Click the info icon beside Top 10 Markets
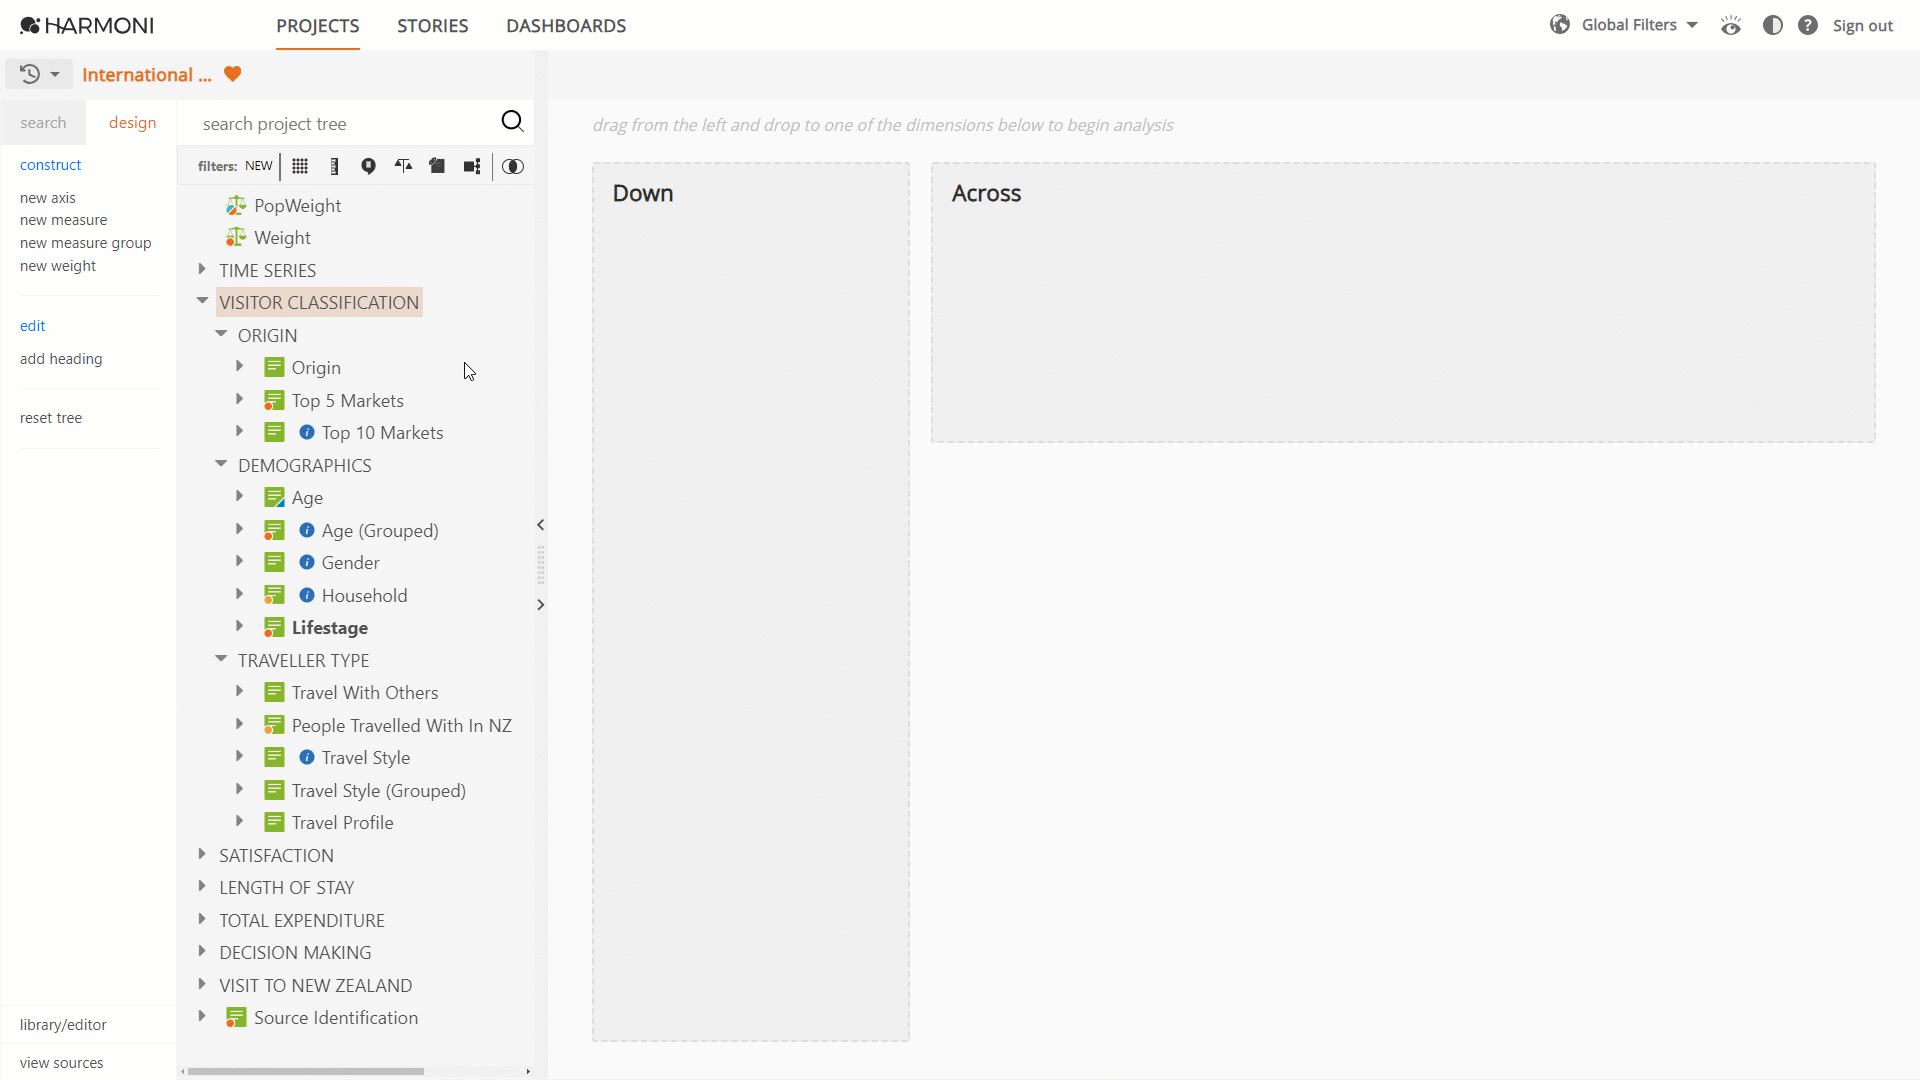 point(307,432)
